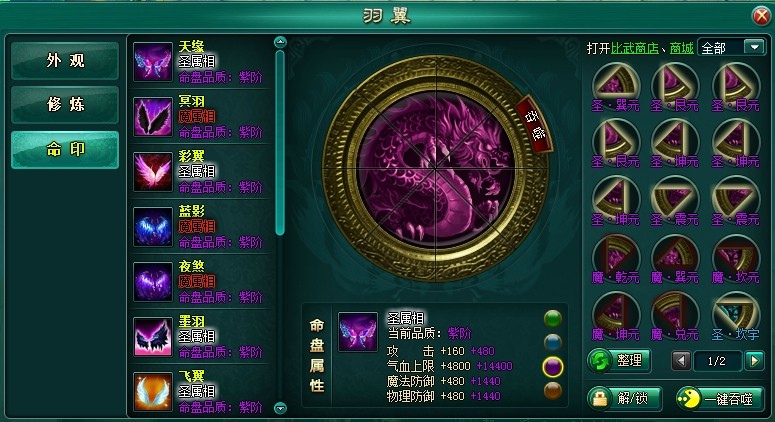Switch to the 修炼 tab

[65, 105]
